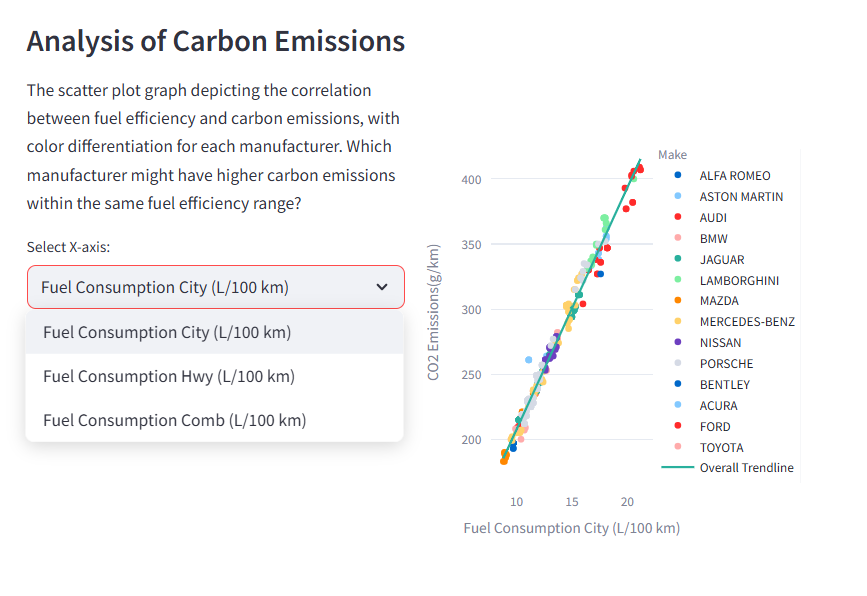Click y-axis tick label 300
This screenshot has width=867, height=596.
click(x=472, y=310)
